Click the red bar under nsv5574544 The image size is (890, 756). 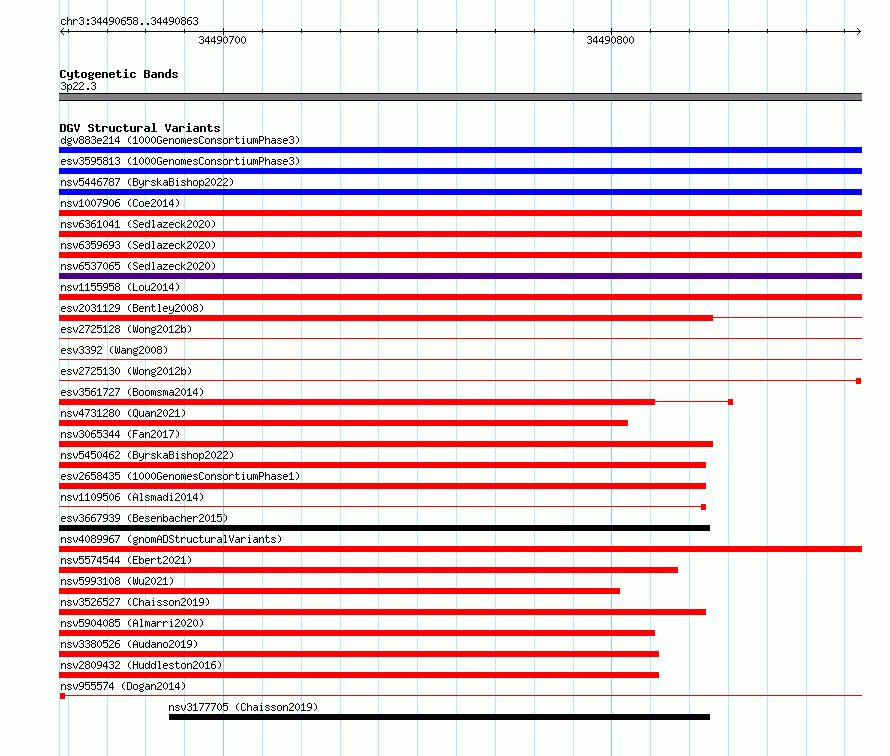[x=368, y=570]
